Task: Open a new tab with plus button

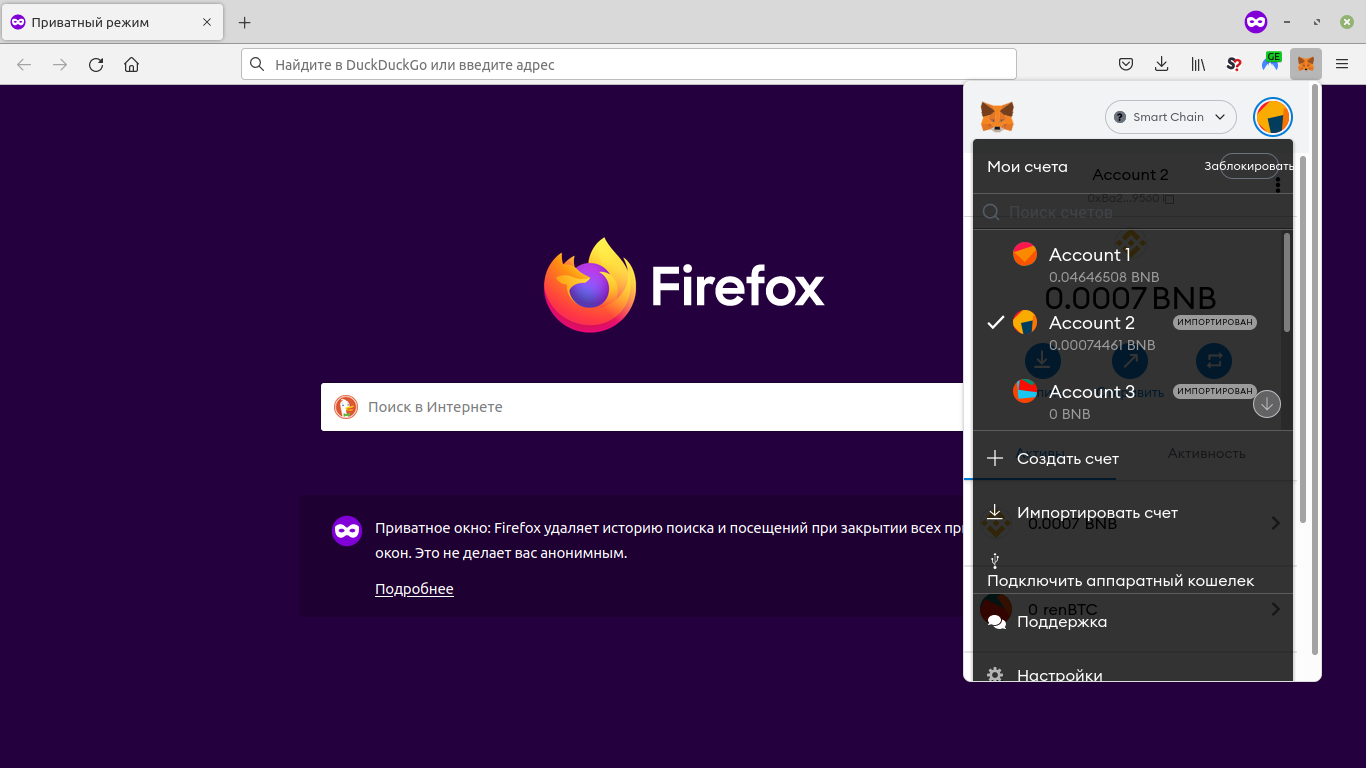Action: [245, 22]
